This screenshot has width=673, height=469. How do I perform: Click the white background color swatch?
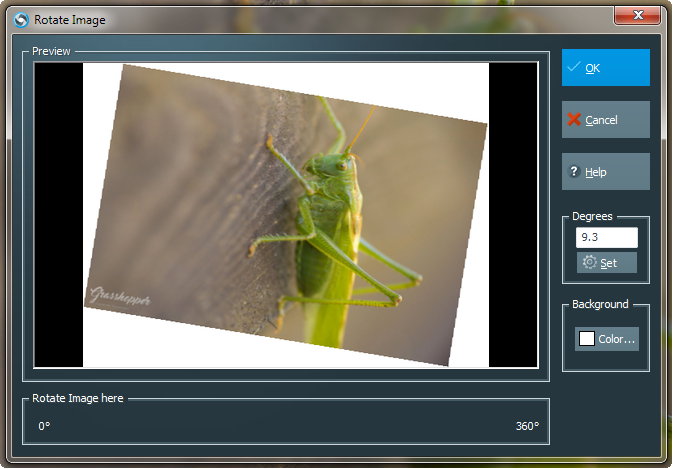[587, 339]
